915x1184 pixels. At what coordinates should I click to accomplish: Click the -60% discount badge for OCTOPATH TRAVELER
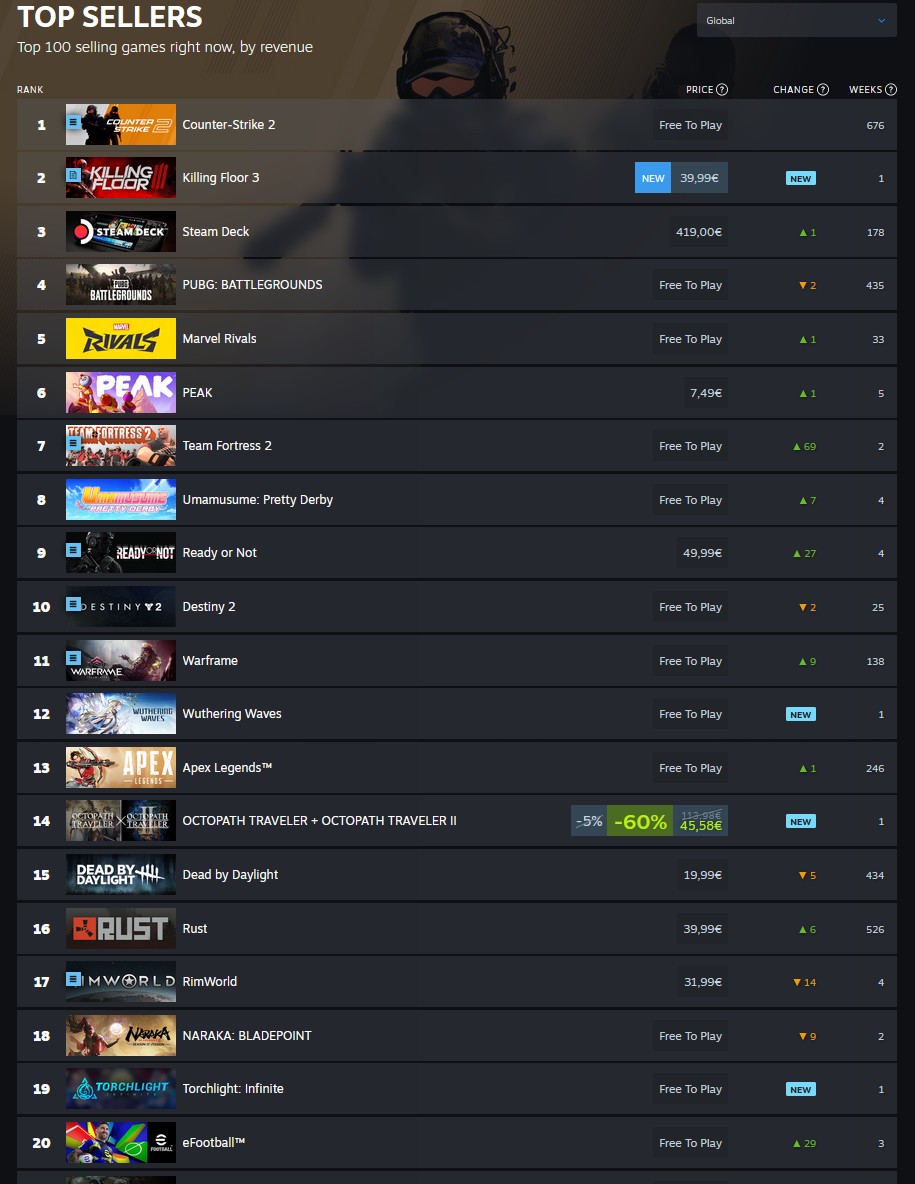640,821
